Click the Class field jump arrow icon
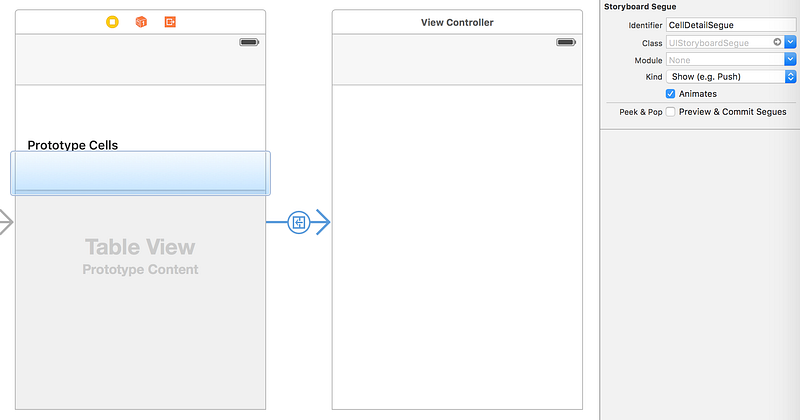The width and height of the screenshot is (800, 420). click(777, 42)
